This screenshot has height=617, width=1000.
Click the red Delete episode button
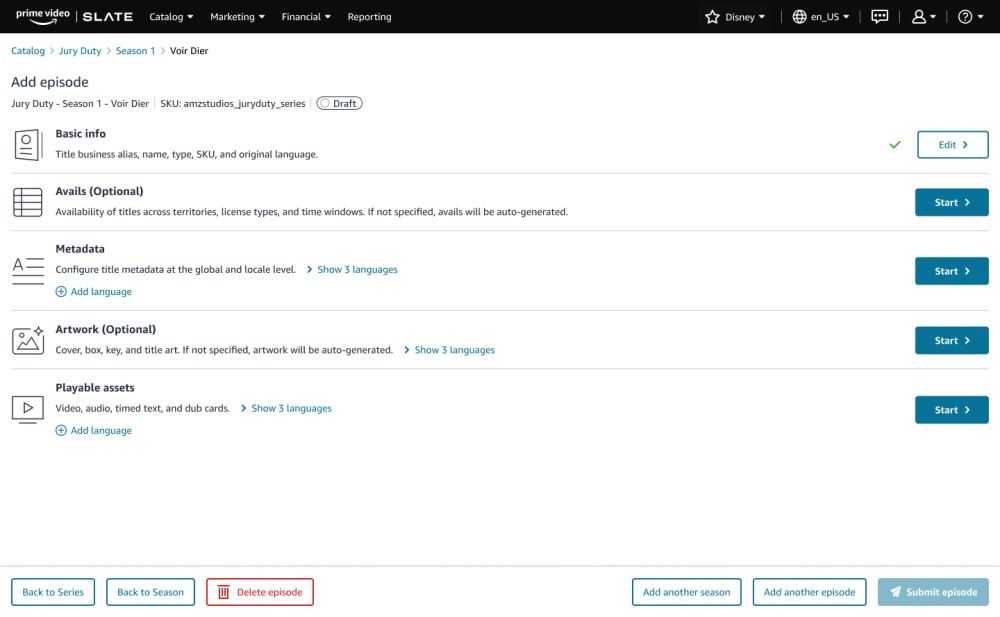260,592
